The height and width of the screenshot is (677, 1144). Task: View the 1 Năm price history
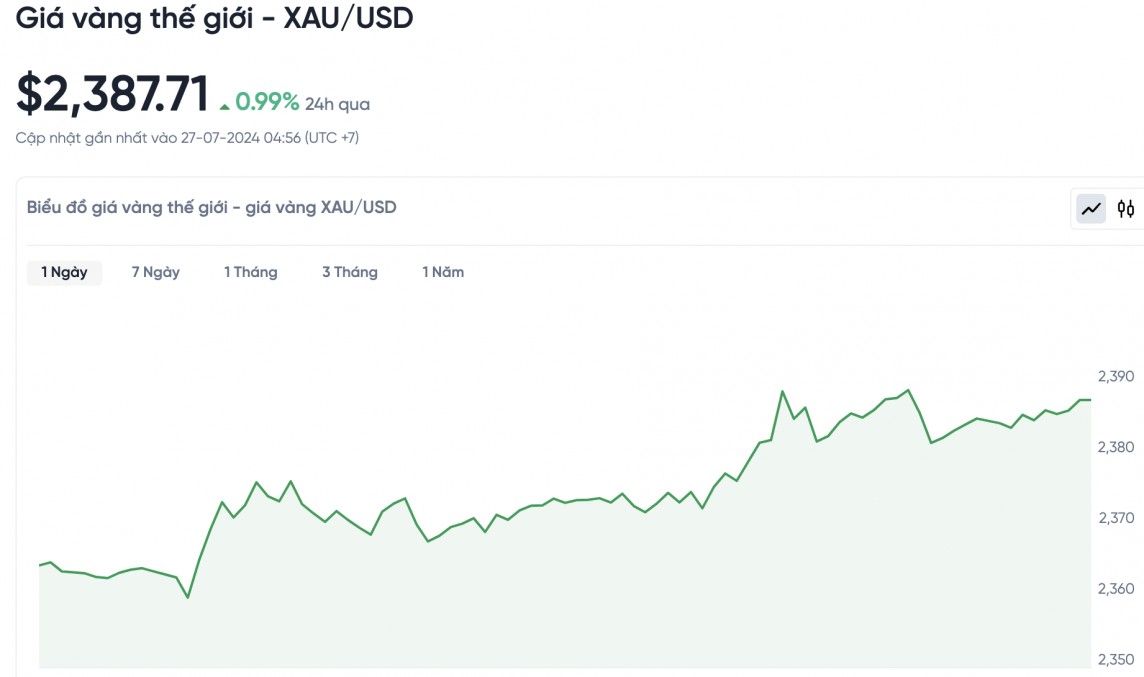442,272
